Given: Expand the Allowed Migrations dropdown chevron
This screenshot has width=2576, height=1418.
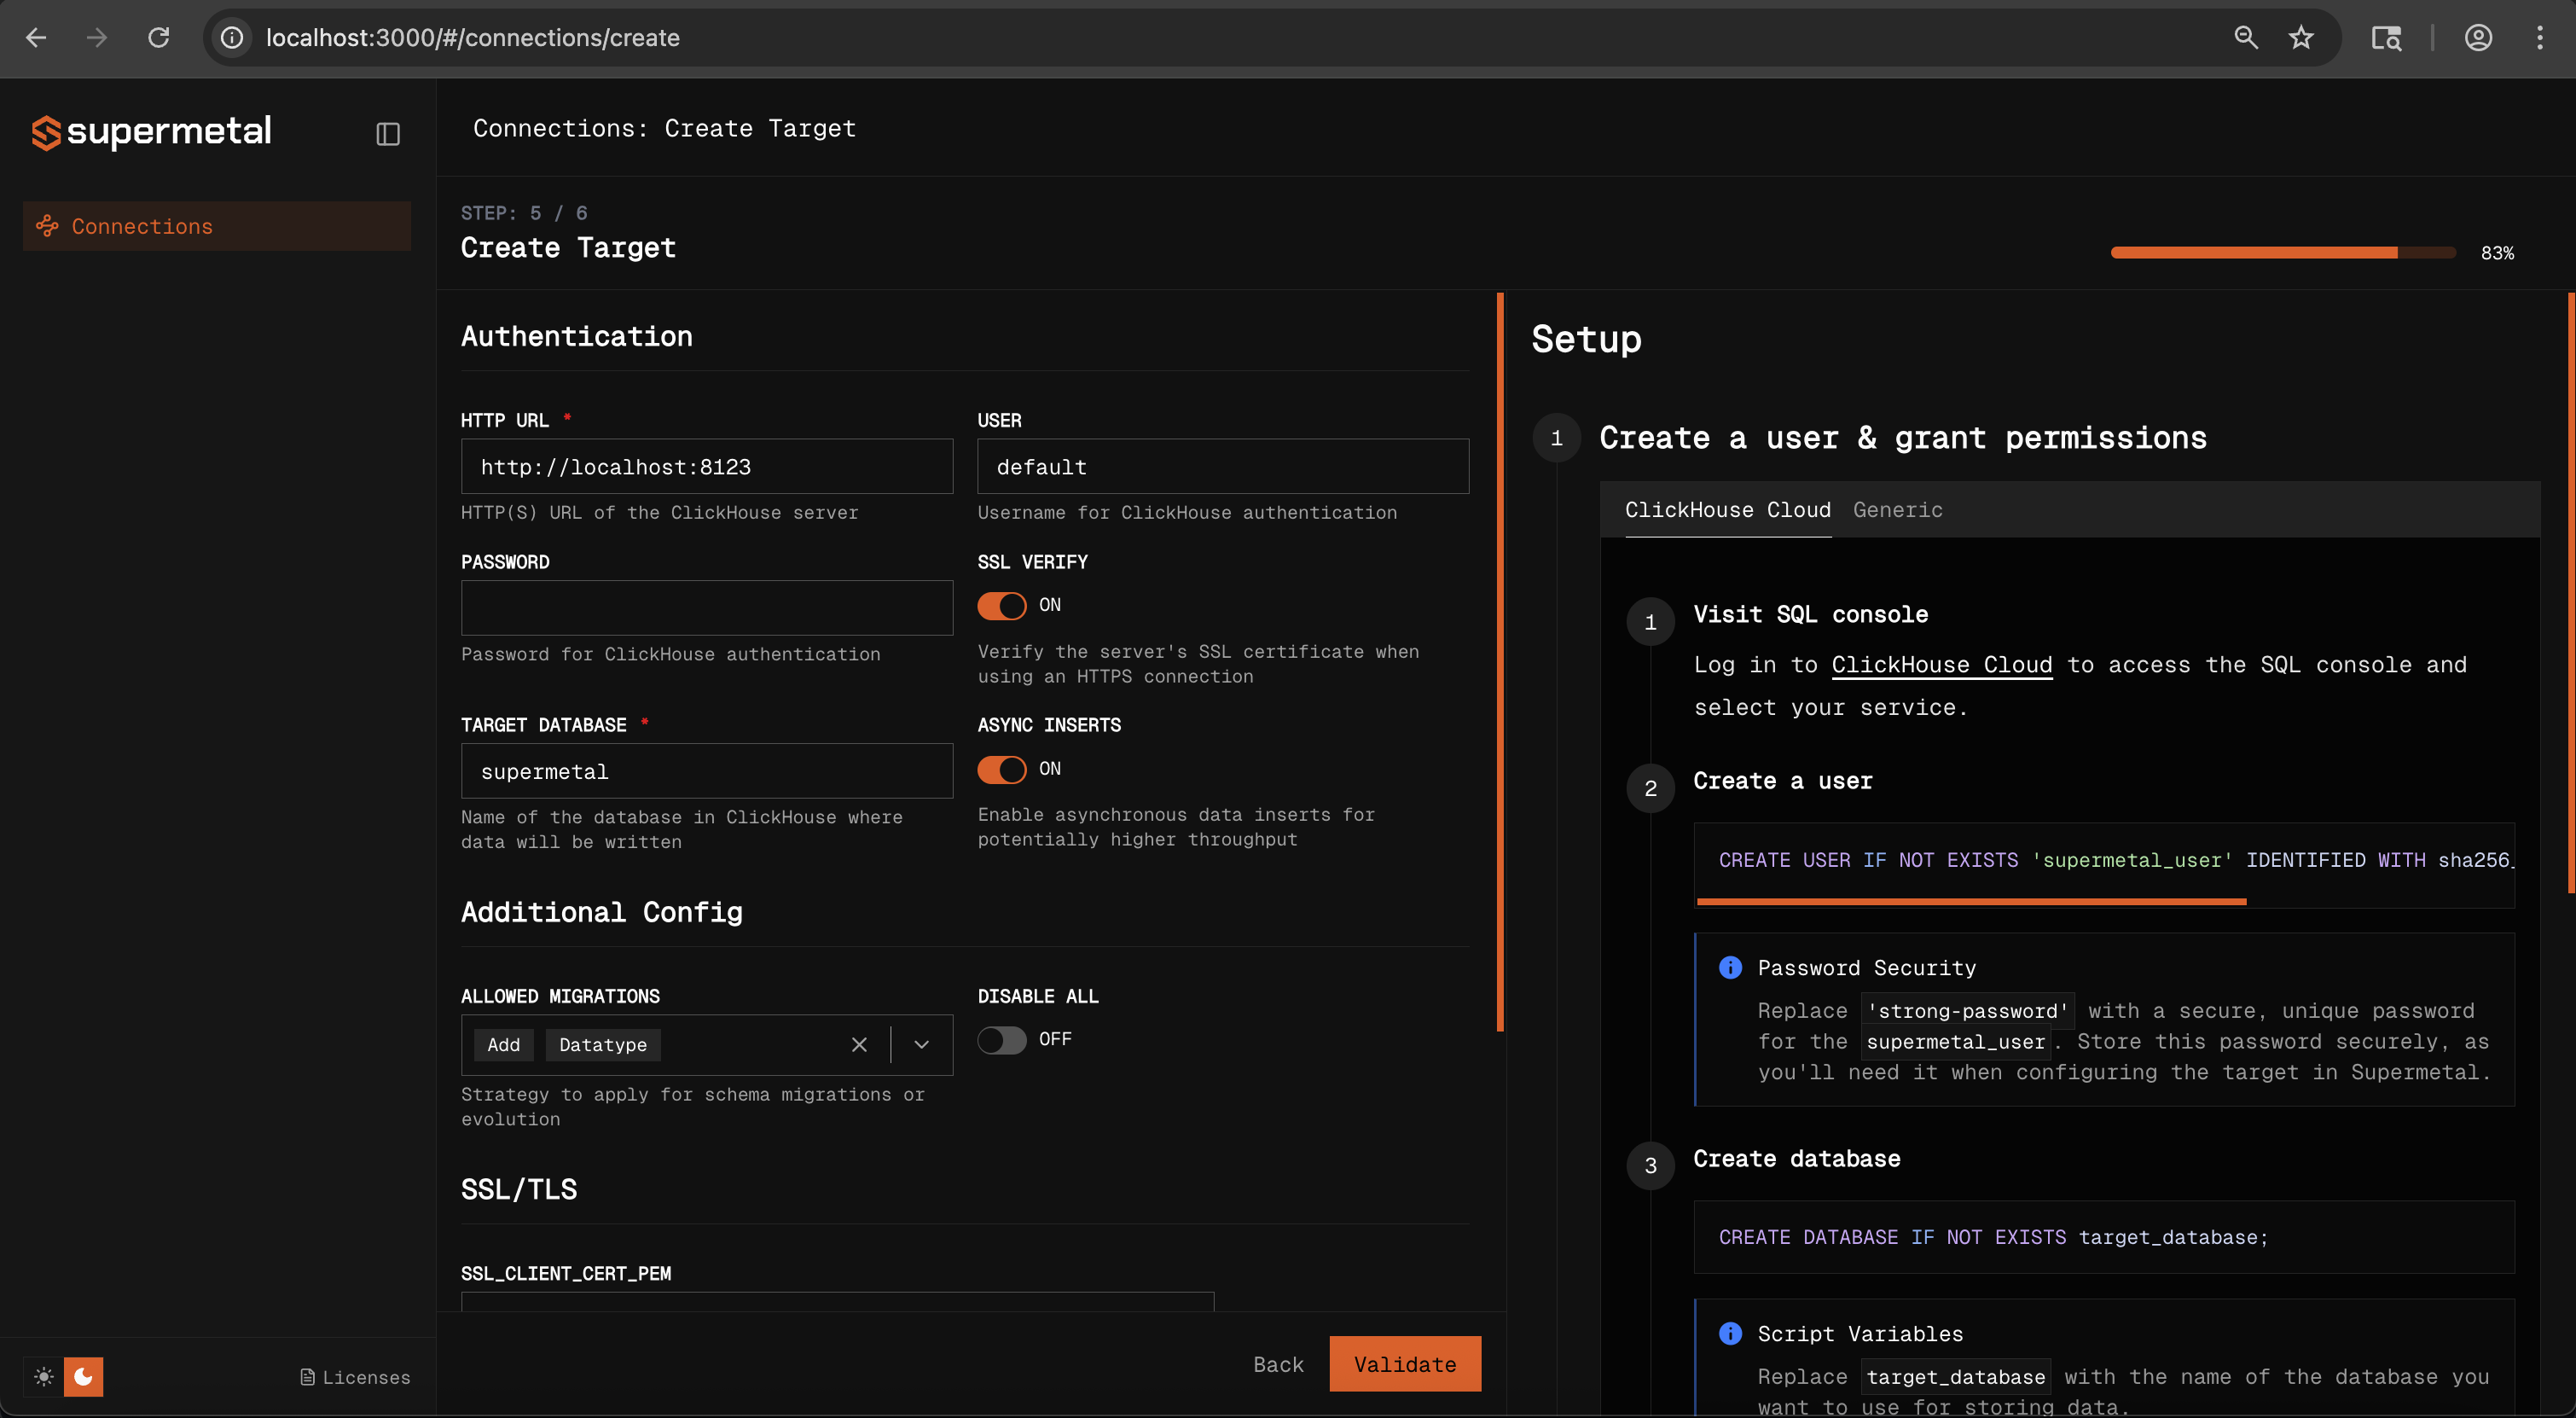Looking at the screenshot, I should point(920,1044).
